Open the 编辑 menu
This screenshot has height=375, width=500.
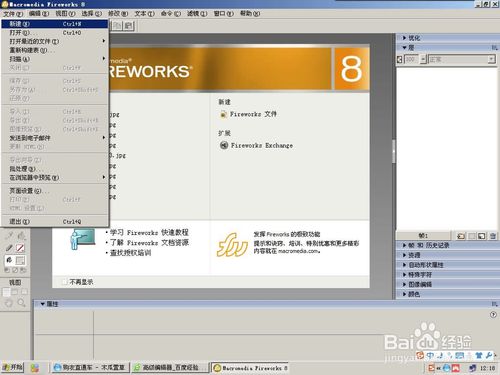pyautogui.click(x=39, y=14)
